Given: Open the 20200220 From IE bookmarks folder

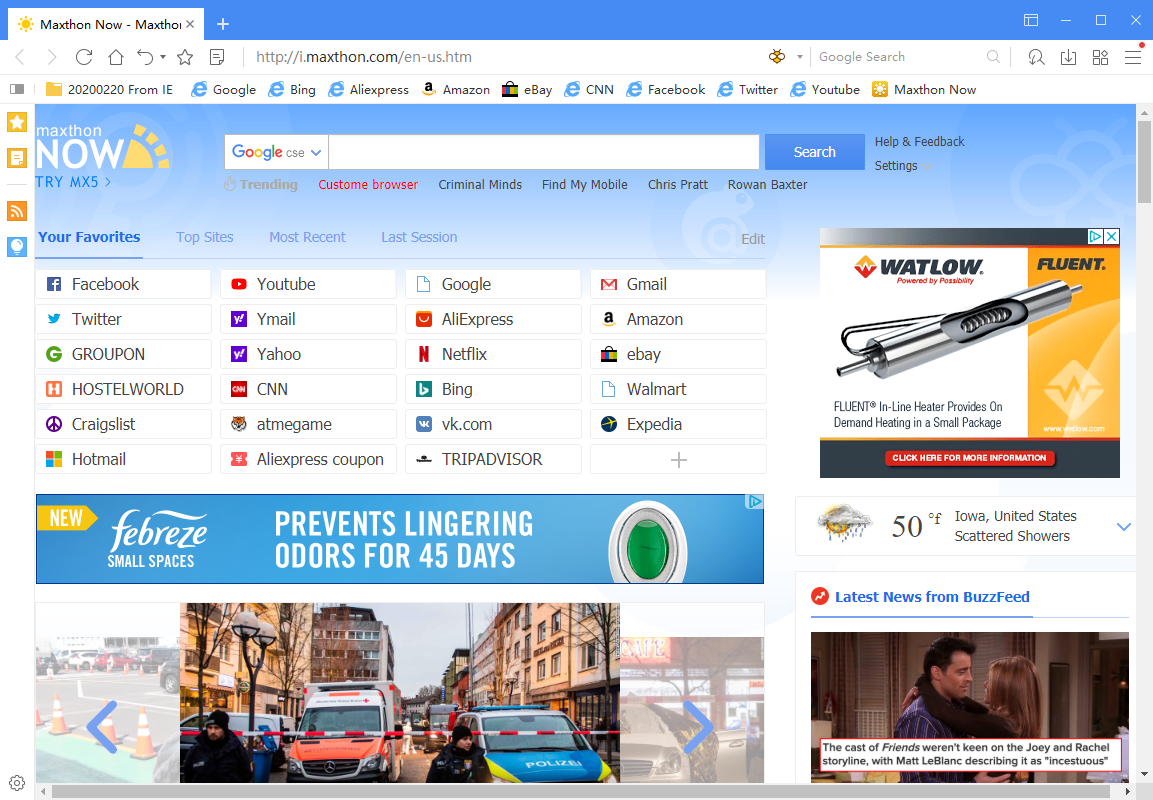Looking at the screenshot, I should pyautogui.click(x=110, y=89).
